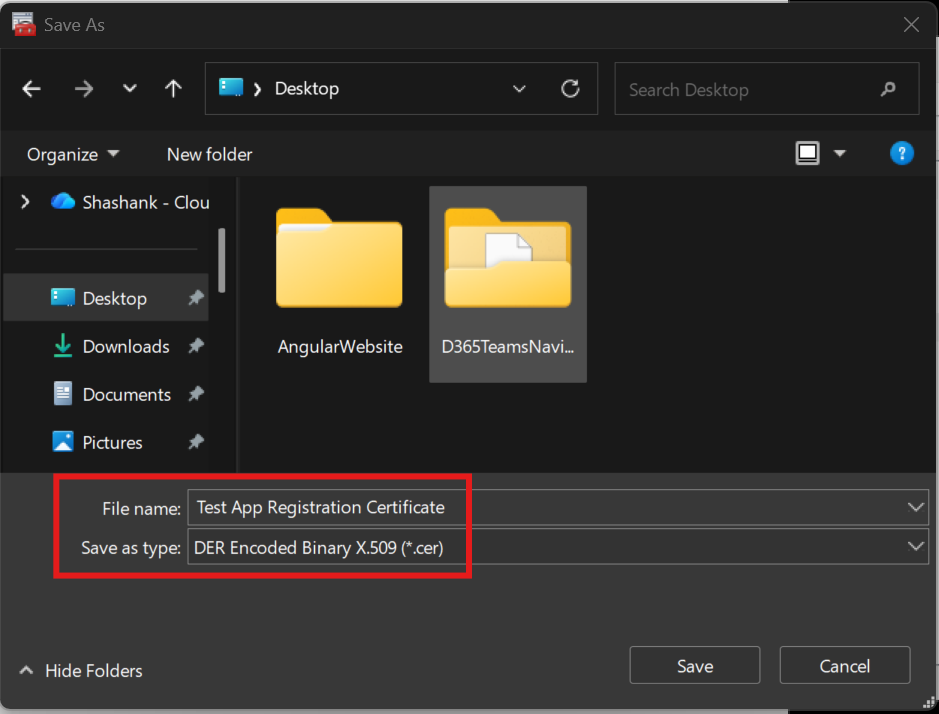Refresh the Desktop folder view
939x714 pixels.
[570, 89]
